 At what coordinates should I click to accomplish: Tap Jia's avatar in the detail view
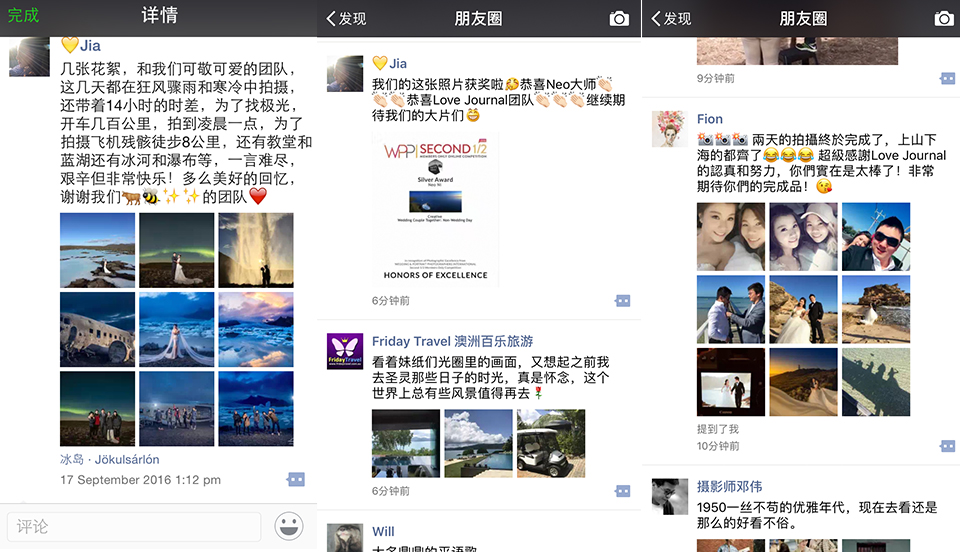[29, 56]
